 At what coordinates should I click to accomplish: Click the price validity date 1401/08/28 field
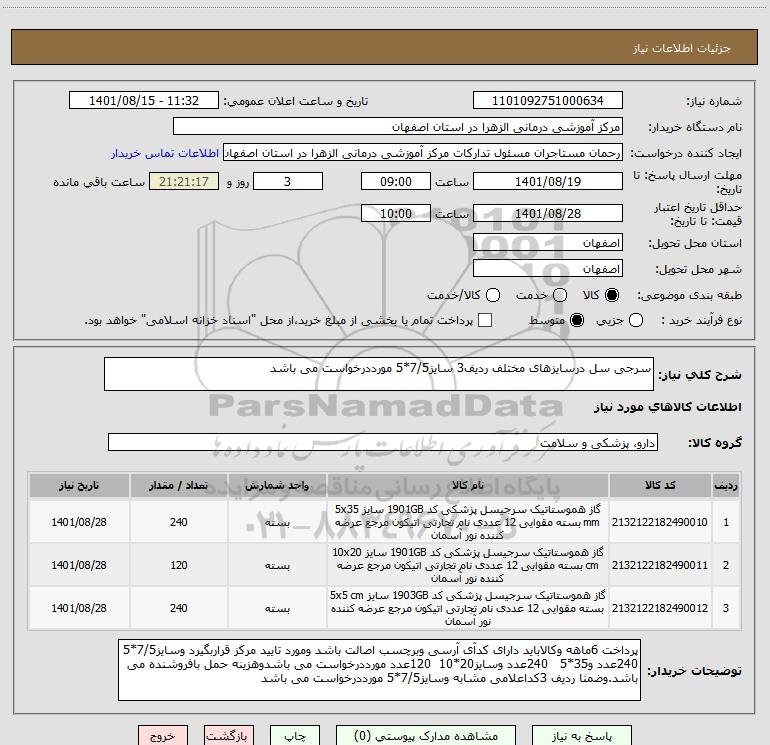(x=548, y=214)
